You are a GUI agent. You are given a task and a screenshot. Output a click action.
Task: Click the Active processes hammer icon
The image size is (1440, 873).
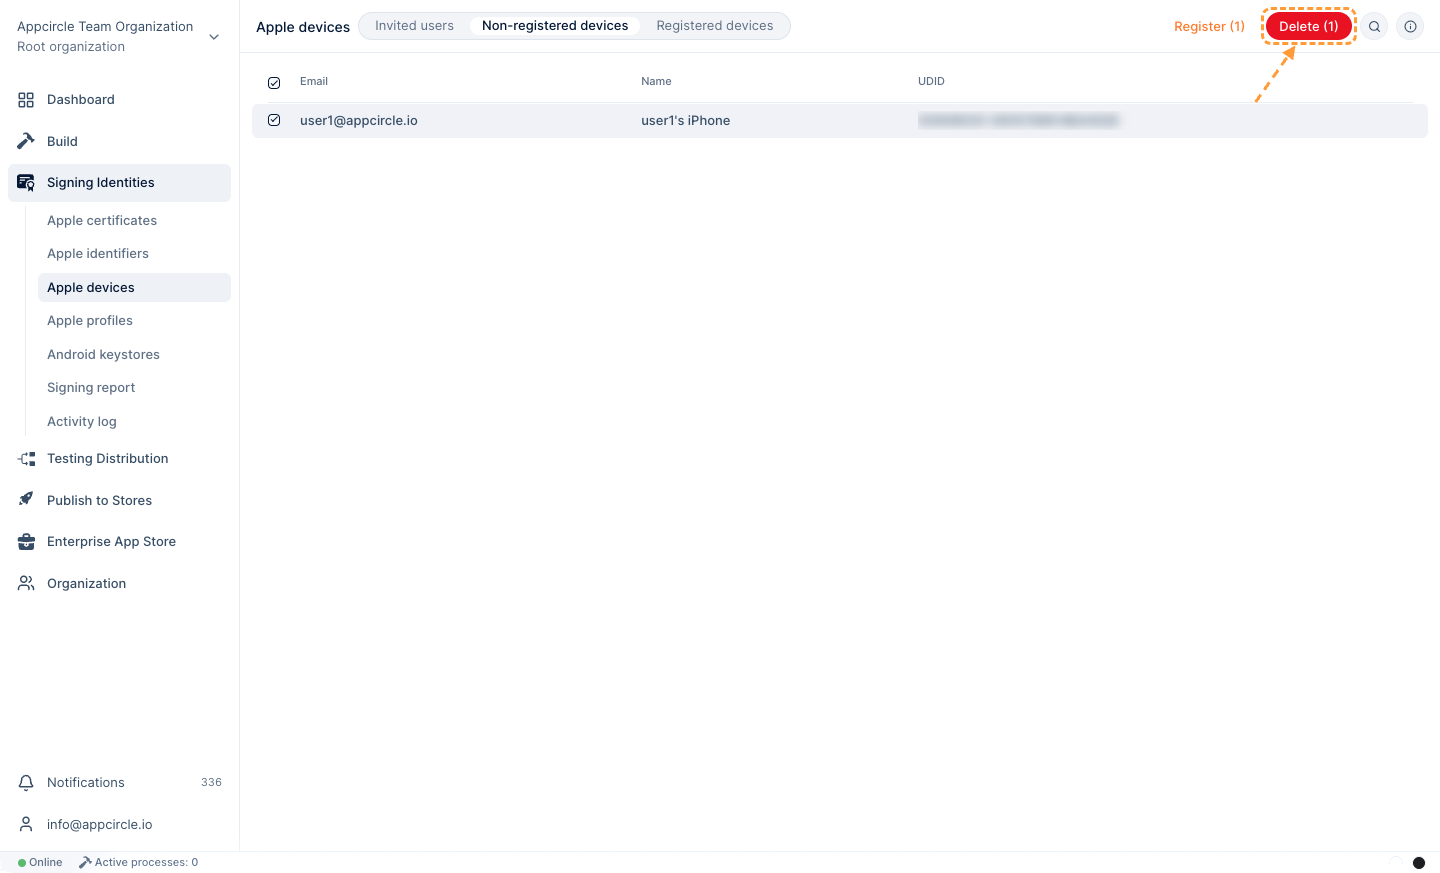tap(85, 862)
